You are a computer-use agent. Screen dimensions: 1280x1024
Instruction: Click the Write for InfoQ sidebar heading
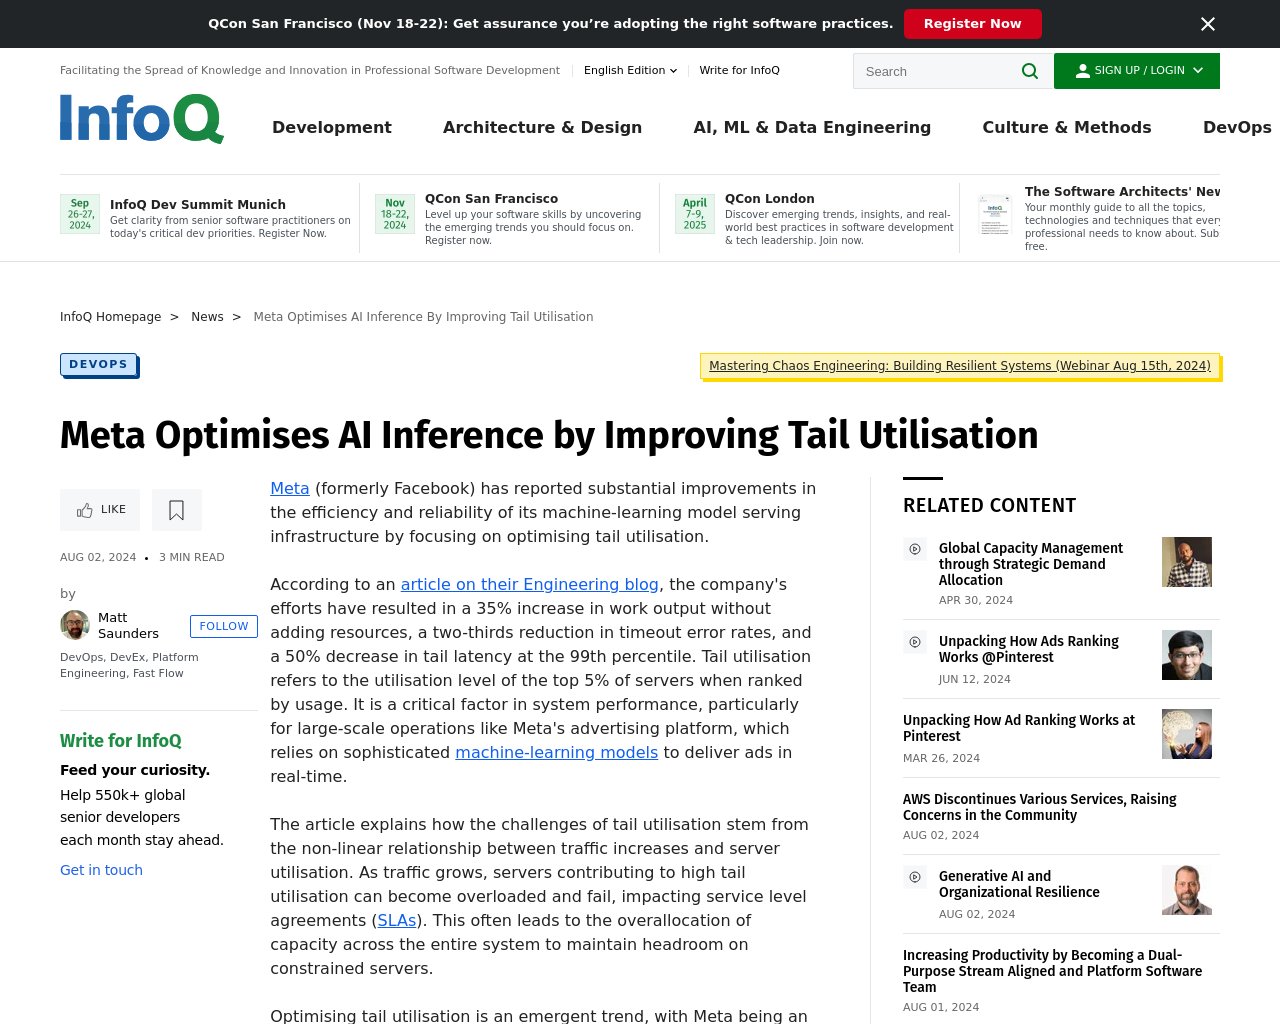[x=121, y=741]
